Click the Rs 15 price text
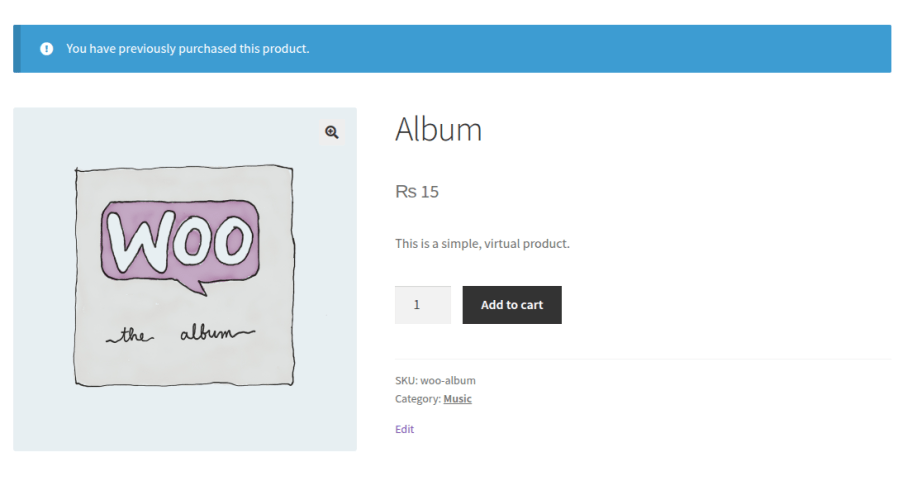This screenshot has height=481, width=898. click(x=417, y=192)
